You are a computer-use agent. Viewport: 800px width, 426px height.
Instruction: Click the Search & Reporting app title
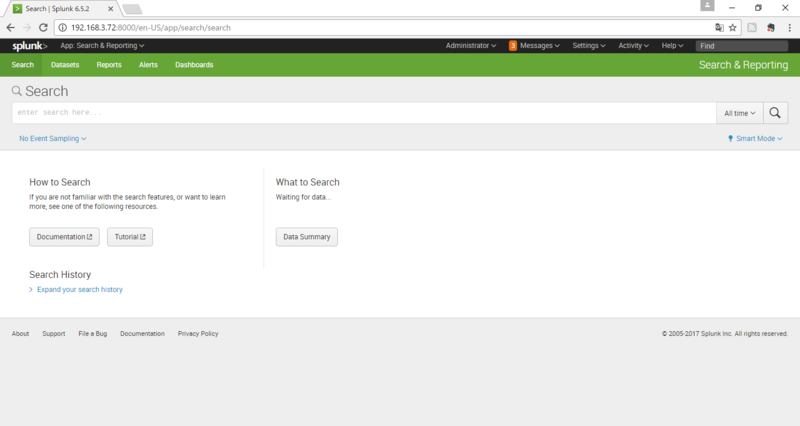743,65
